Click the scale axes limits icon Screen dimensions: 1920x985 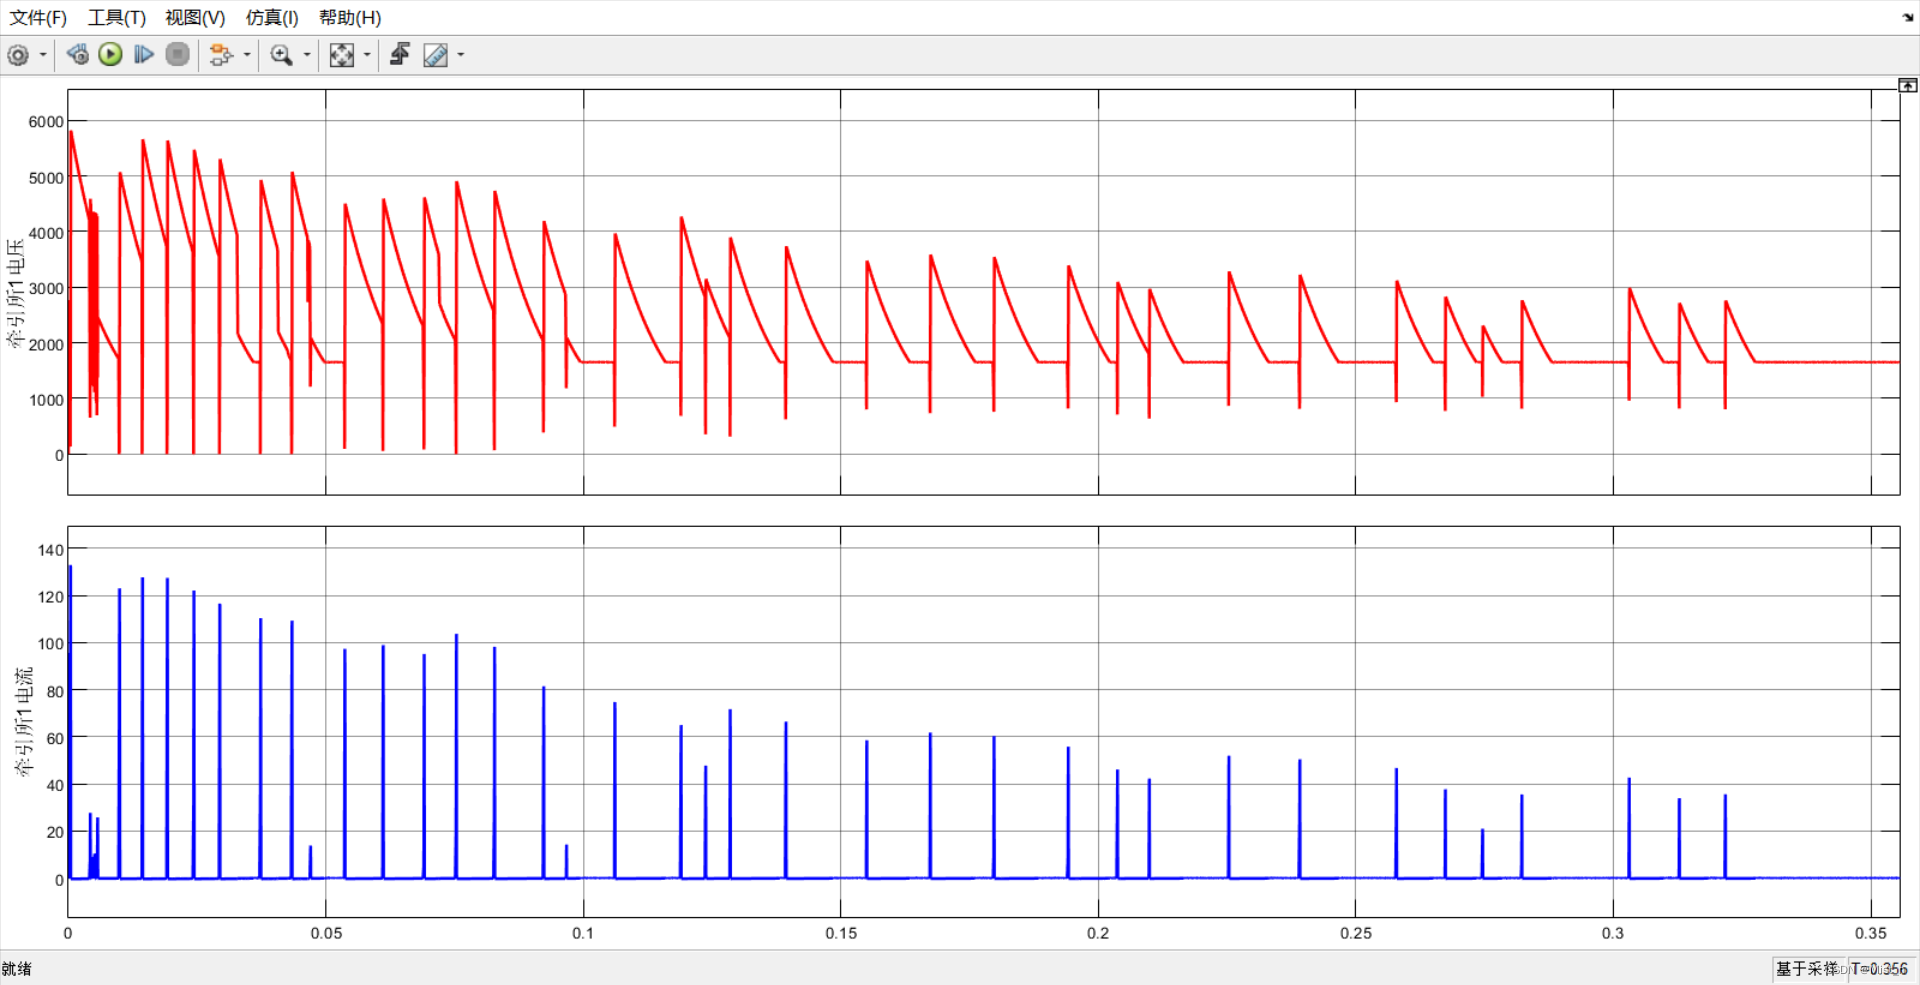pos(342,55)
